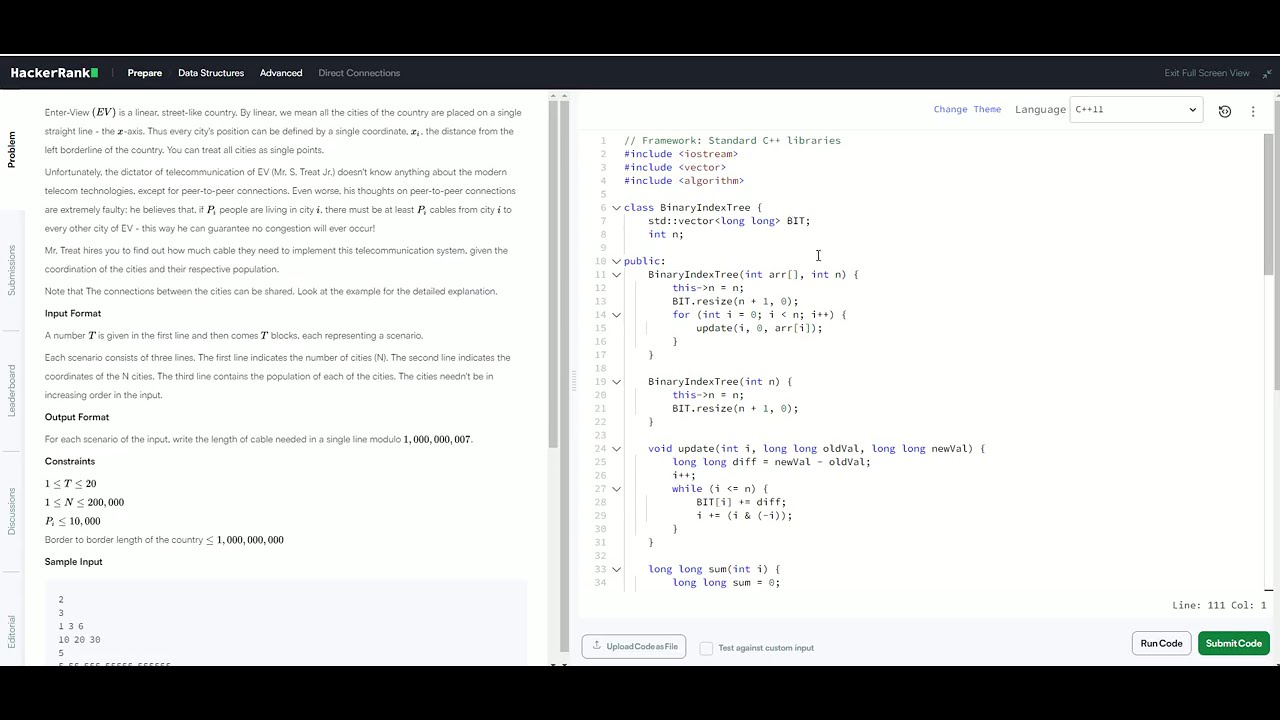Click the panel divider handle
Viewport: 1280px width, 720px height.
(x=574, y=380)
